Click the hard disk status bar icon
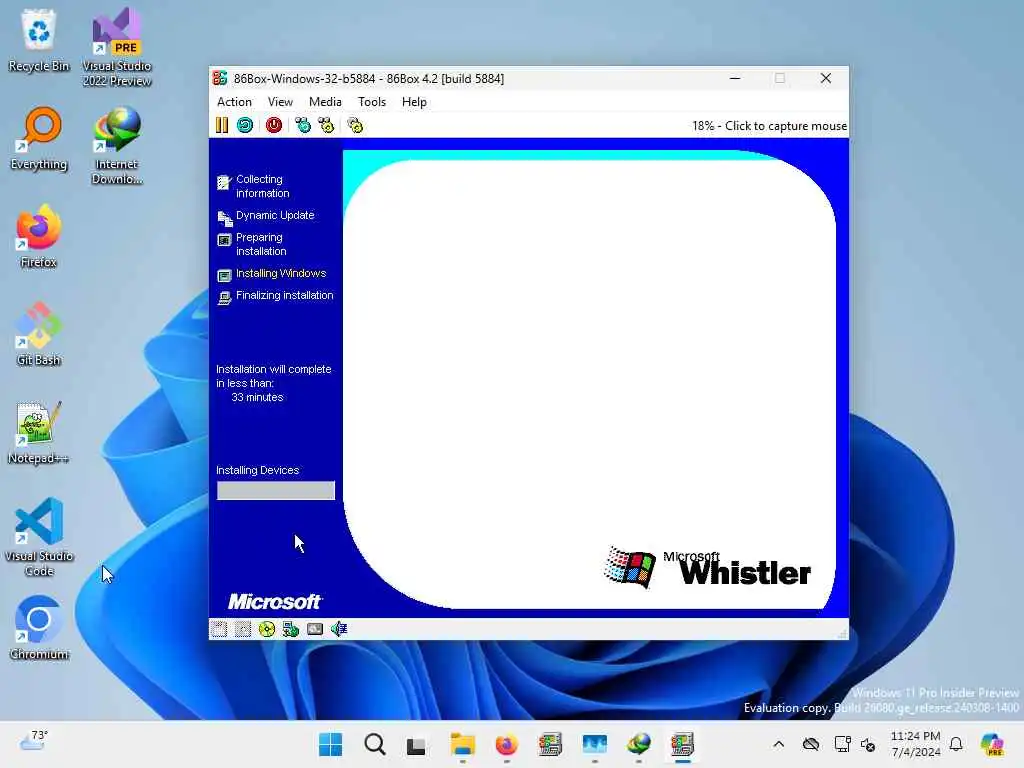Viewport: 1024px width, 768px height. (x=315, y=629)
